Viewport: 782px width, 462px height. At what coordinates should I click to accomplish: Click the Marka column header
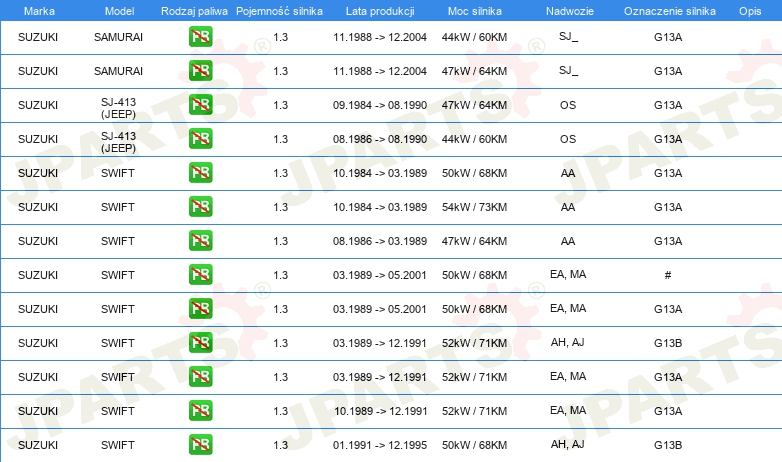point(39,11)
